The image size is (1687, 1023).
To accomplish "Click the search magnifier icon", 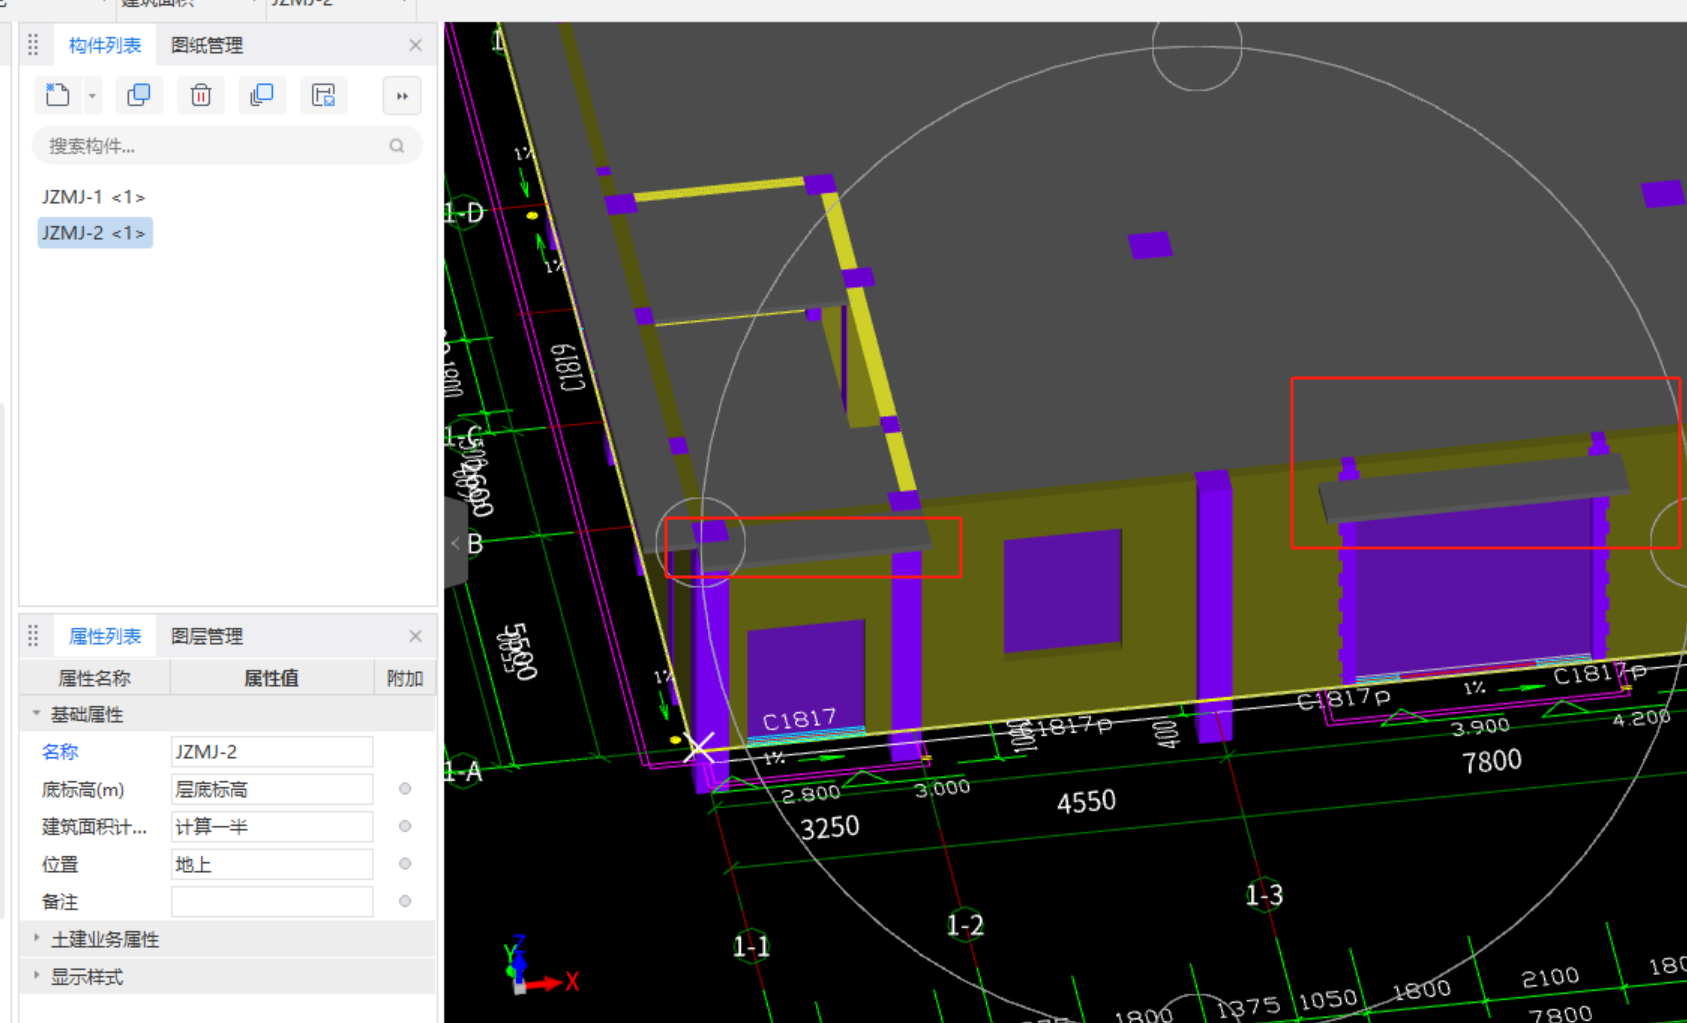I will (x=397, y=146).
